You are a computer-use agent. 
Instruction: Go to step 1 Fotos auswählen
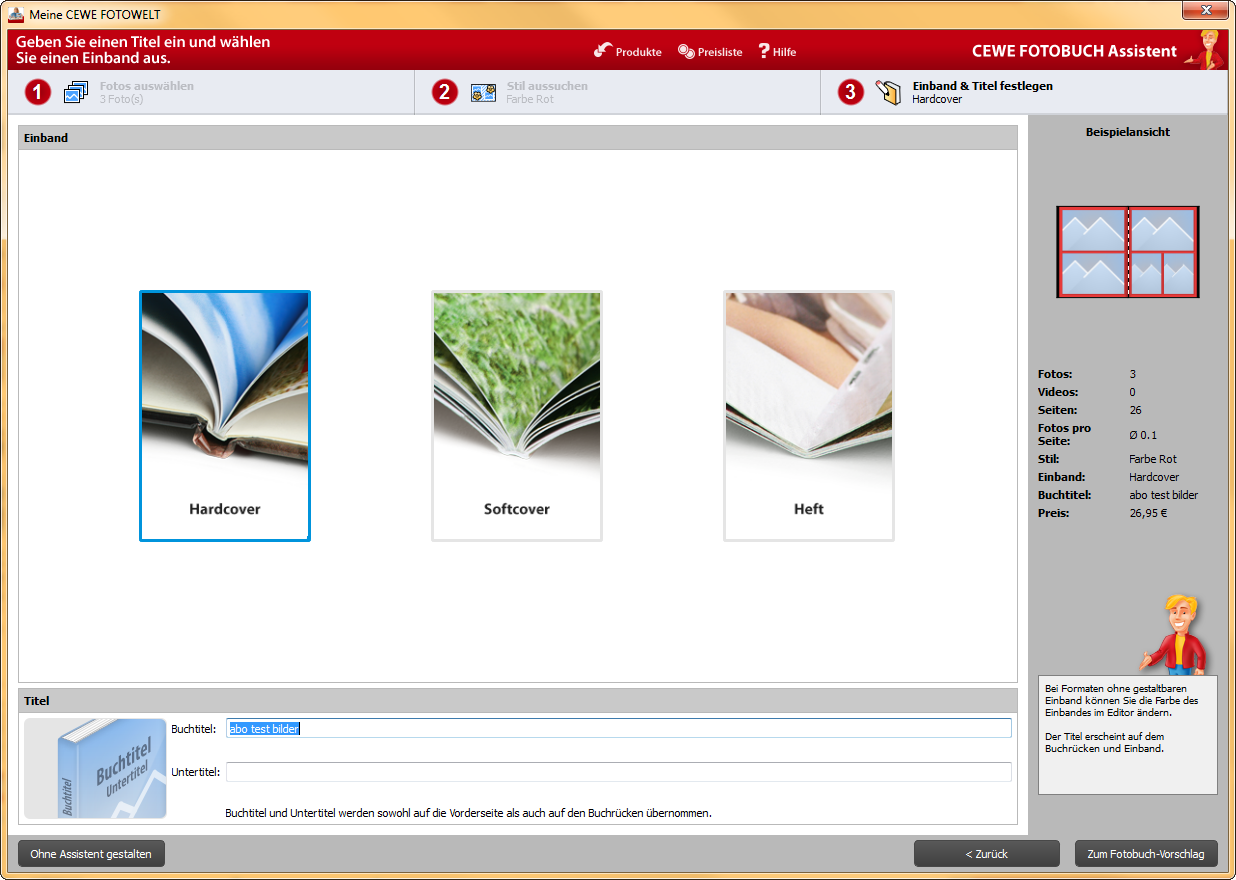click(x=212, y=92)
